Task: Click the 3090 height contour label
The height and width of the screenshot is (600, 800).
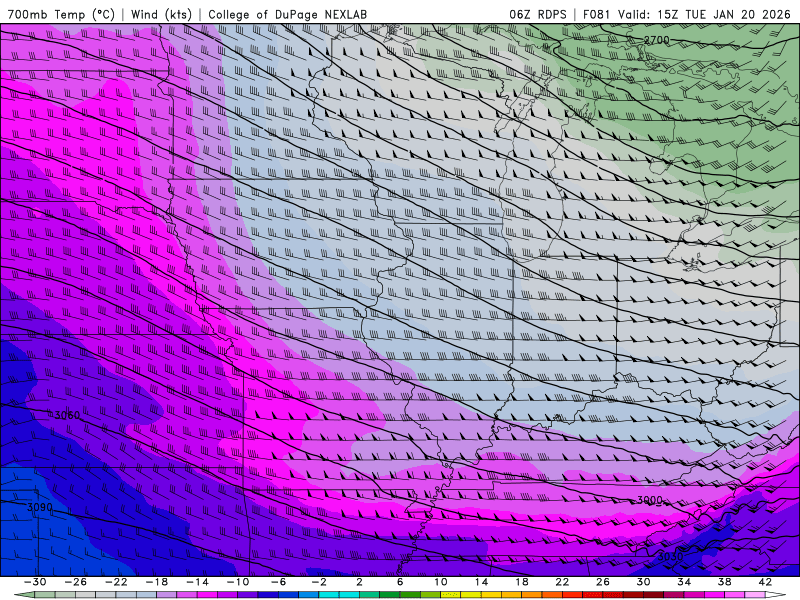Action: coord(40,507)
